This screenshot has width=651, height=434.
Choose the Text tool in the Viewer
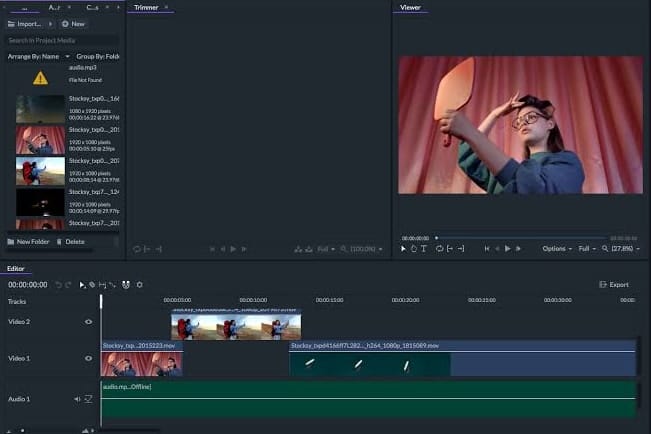point(423,248)
